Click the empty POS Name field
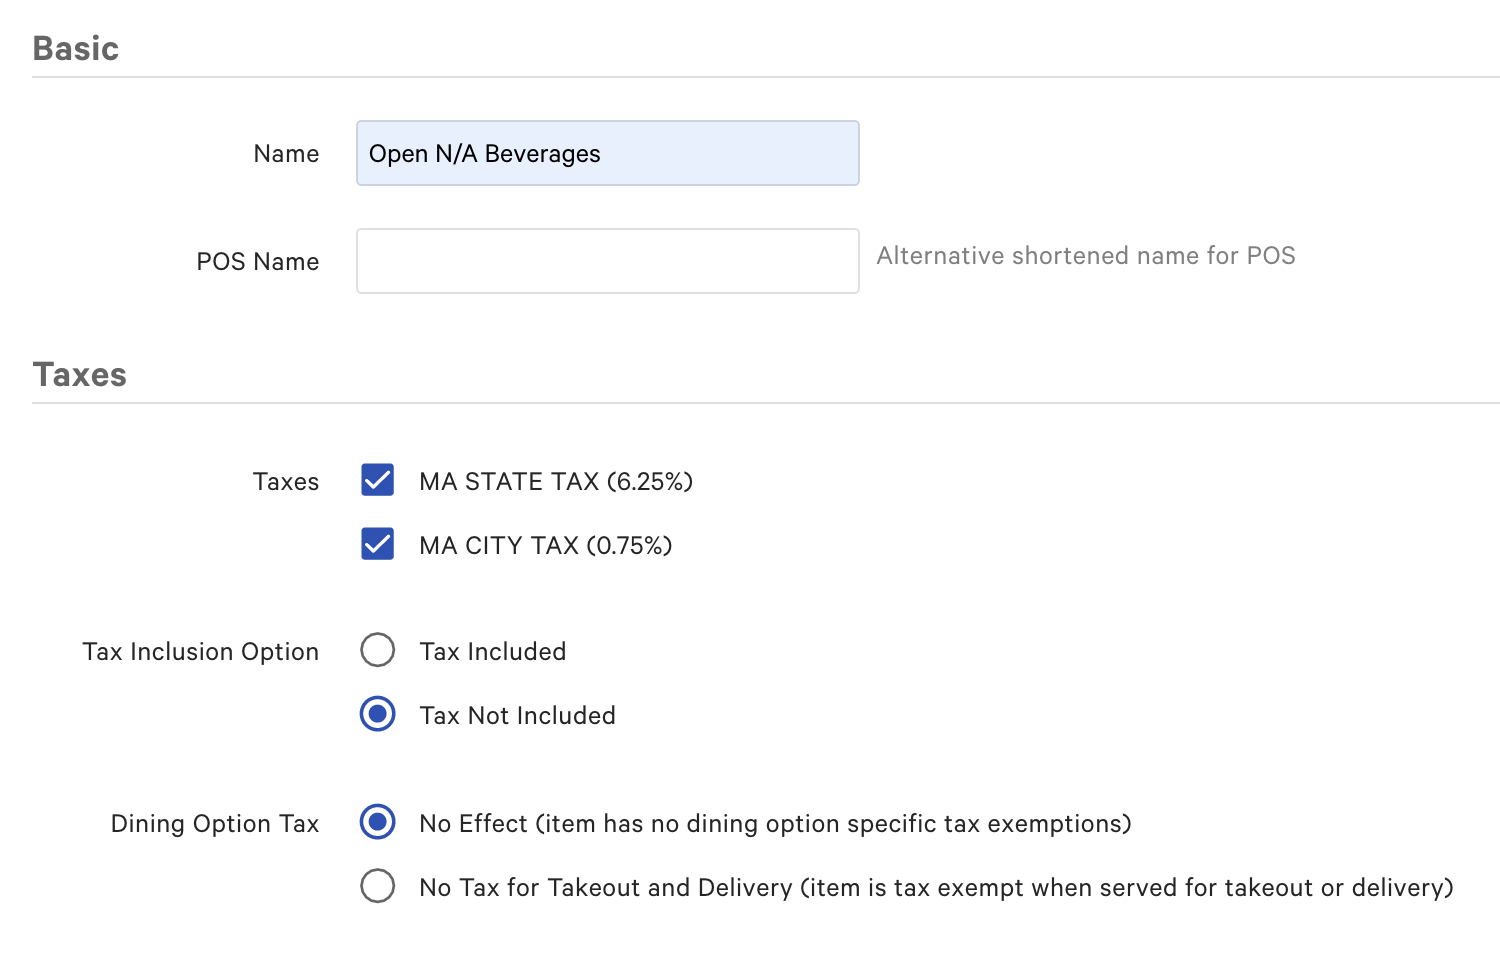The height and width of the screenshot is (970, 1500). coord(607,260)
